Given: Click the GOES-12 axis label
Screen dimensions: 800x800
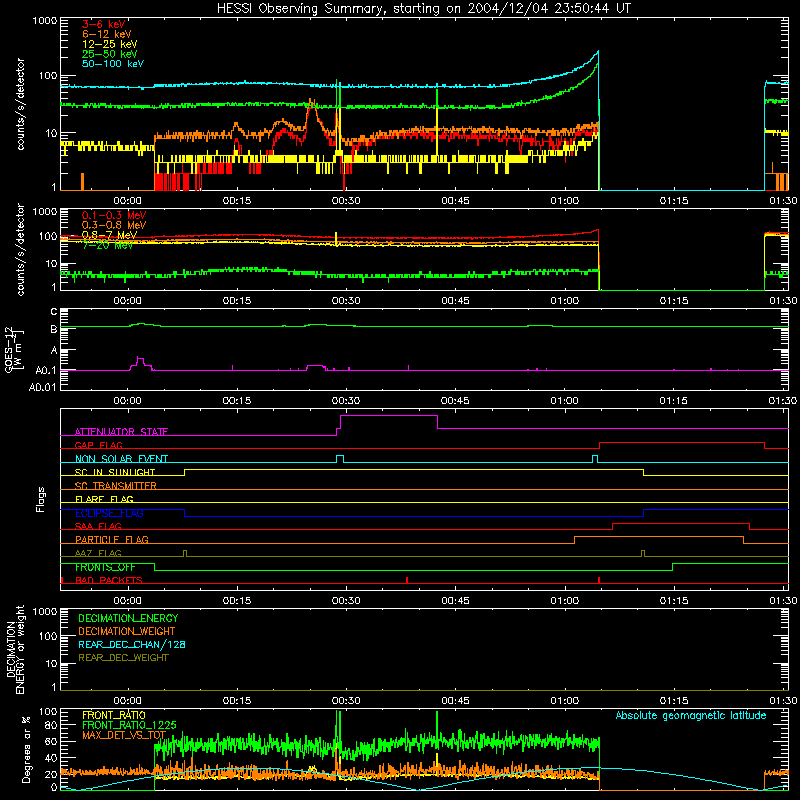Looking at the screenshot, I should pyautogui.click(x=9, y=350).
